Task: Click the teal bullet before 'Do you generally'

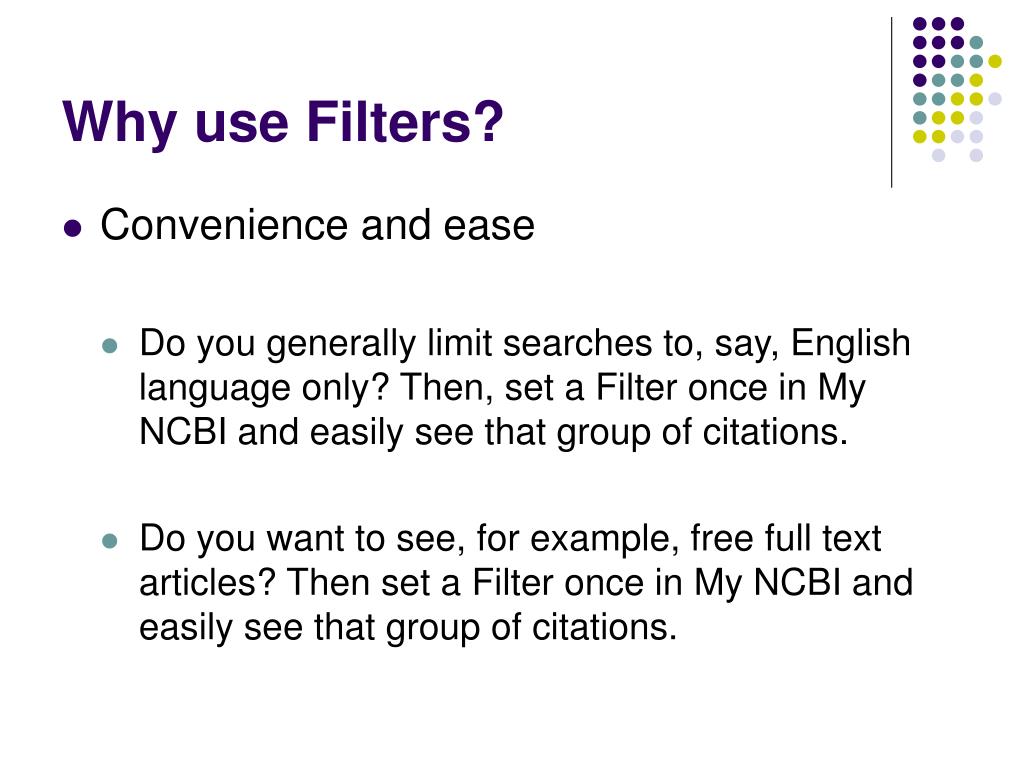Action: coord(110,345)
